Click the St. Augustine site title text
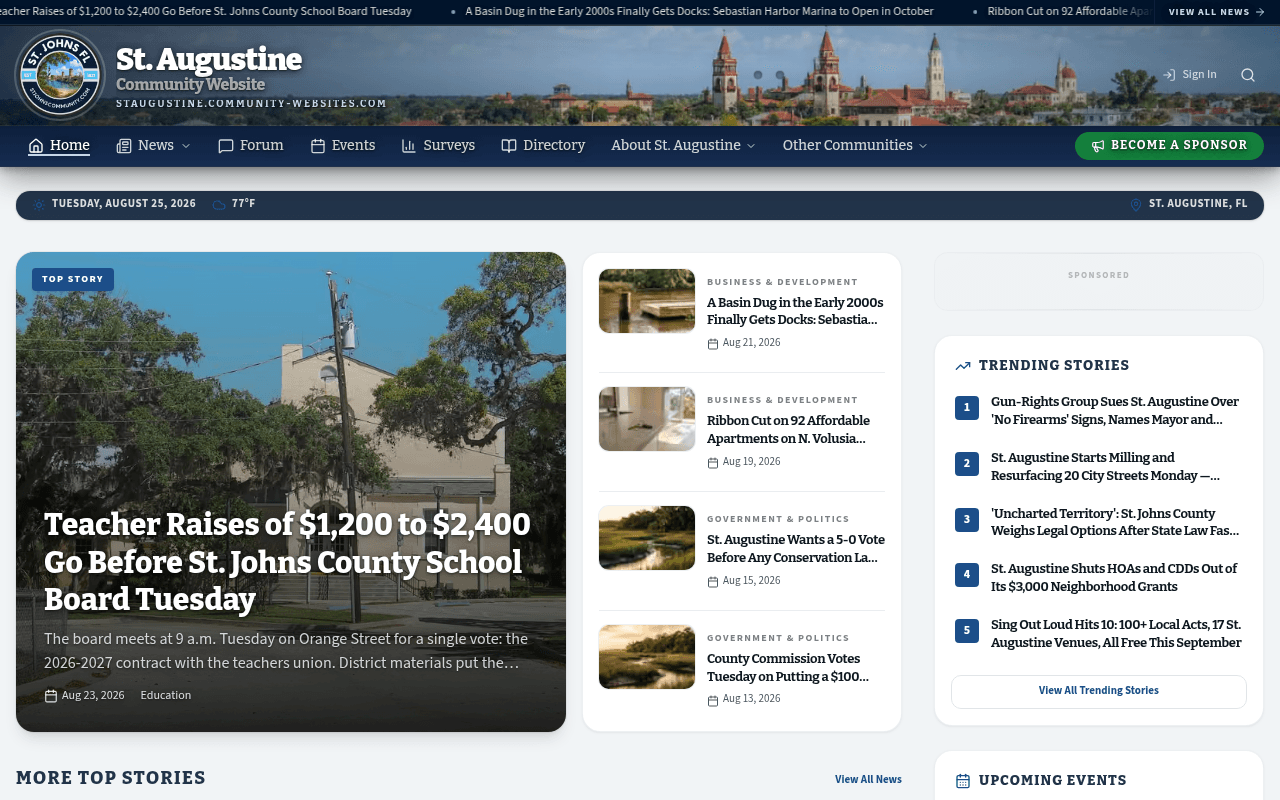 point(209,59)
